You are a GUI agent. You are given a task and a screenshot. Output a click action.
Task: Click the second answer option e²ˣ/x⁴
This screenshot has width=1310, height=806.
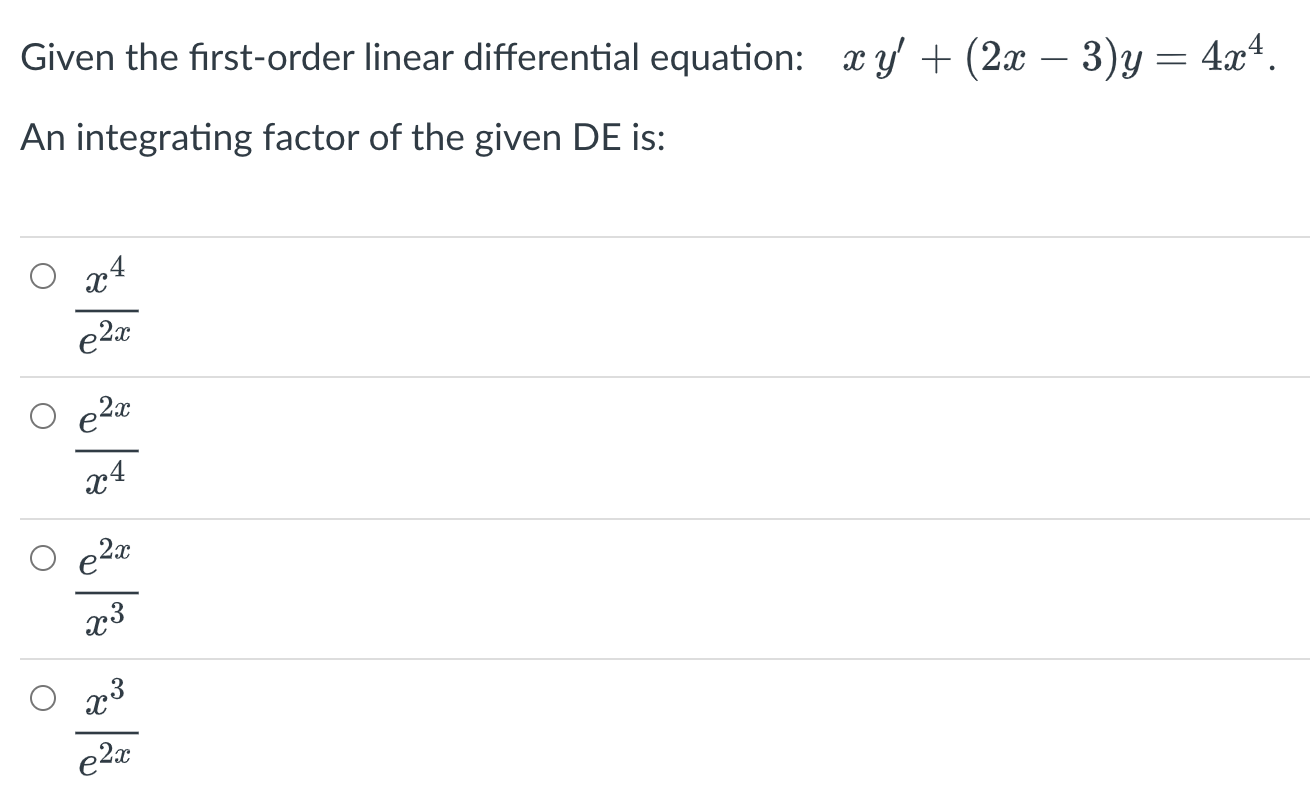105,445
